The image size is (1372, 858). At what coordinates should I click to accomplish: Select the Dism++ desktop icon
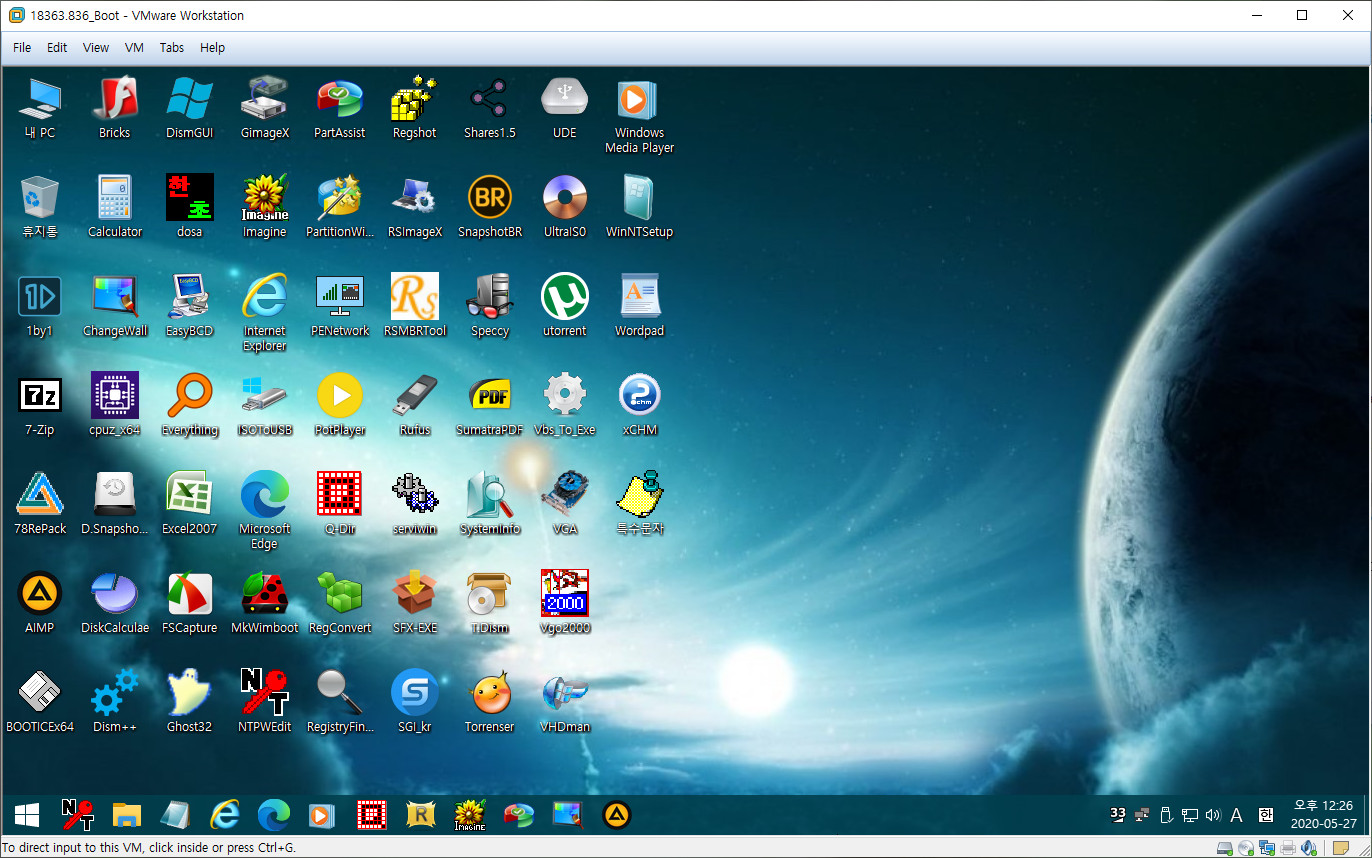[x=115, y=702]
